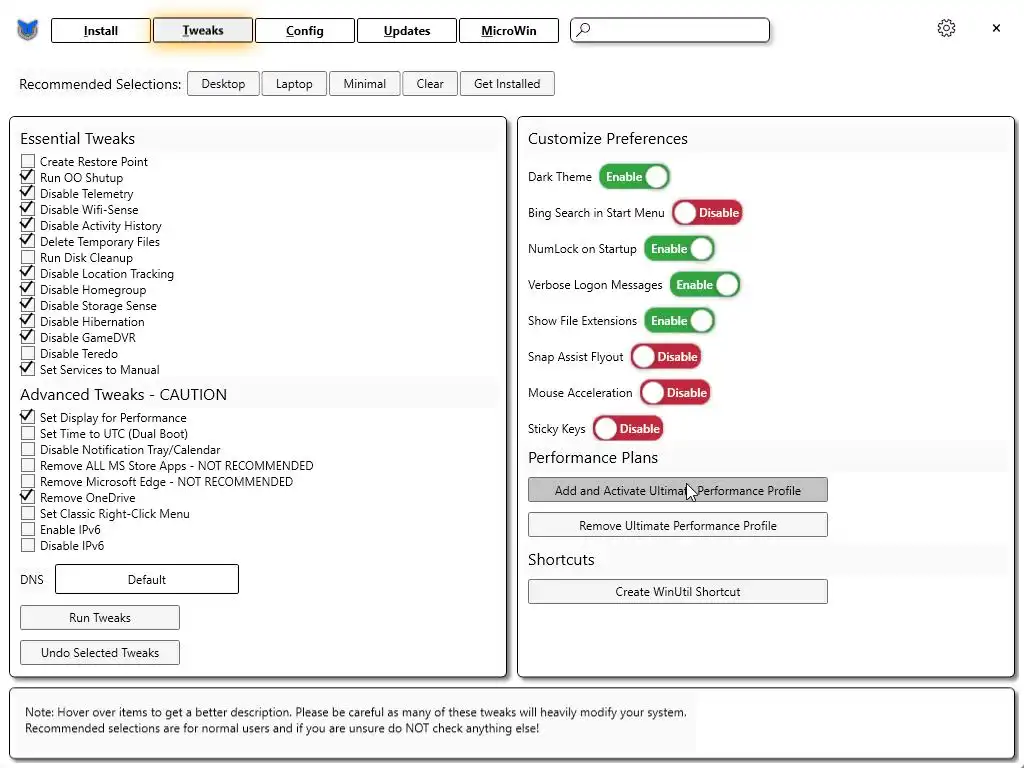Switch to the Install tab
This screenshot has width=1024, height=768.
pyautogui.click(x=101, y=31)
